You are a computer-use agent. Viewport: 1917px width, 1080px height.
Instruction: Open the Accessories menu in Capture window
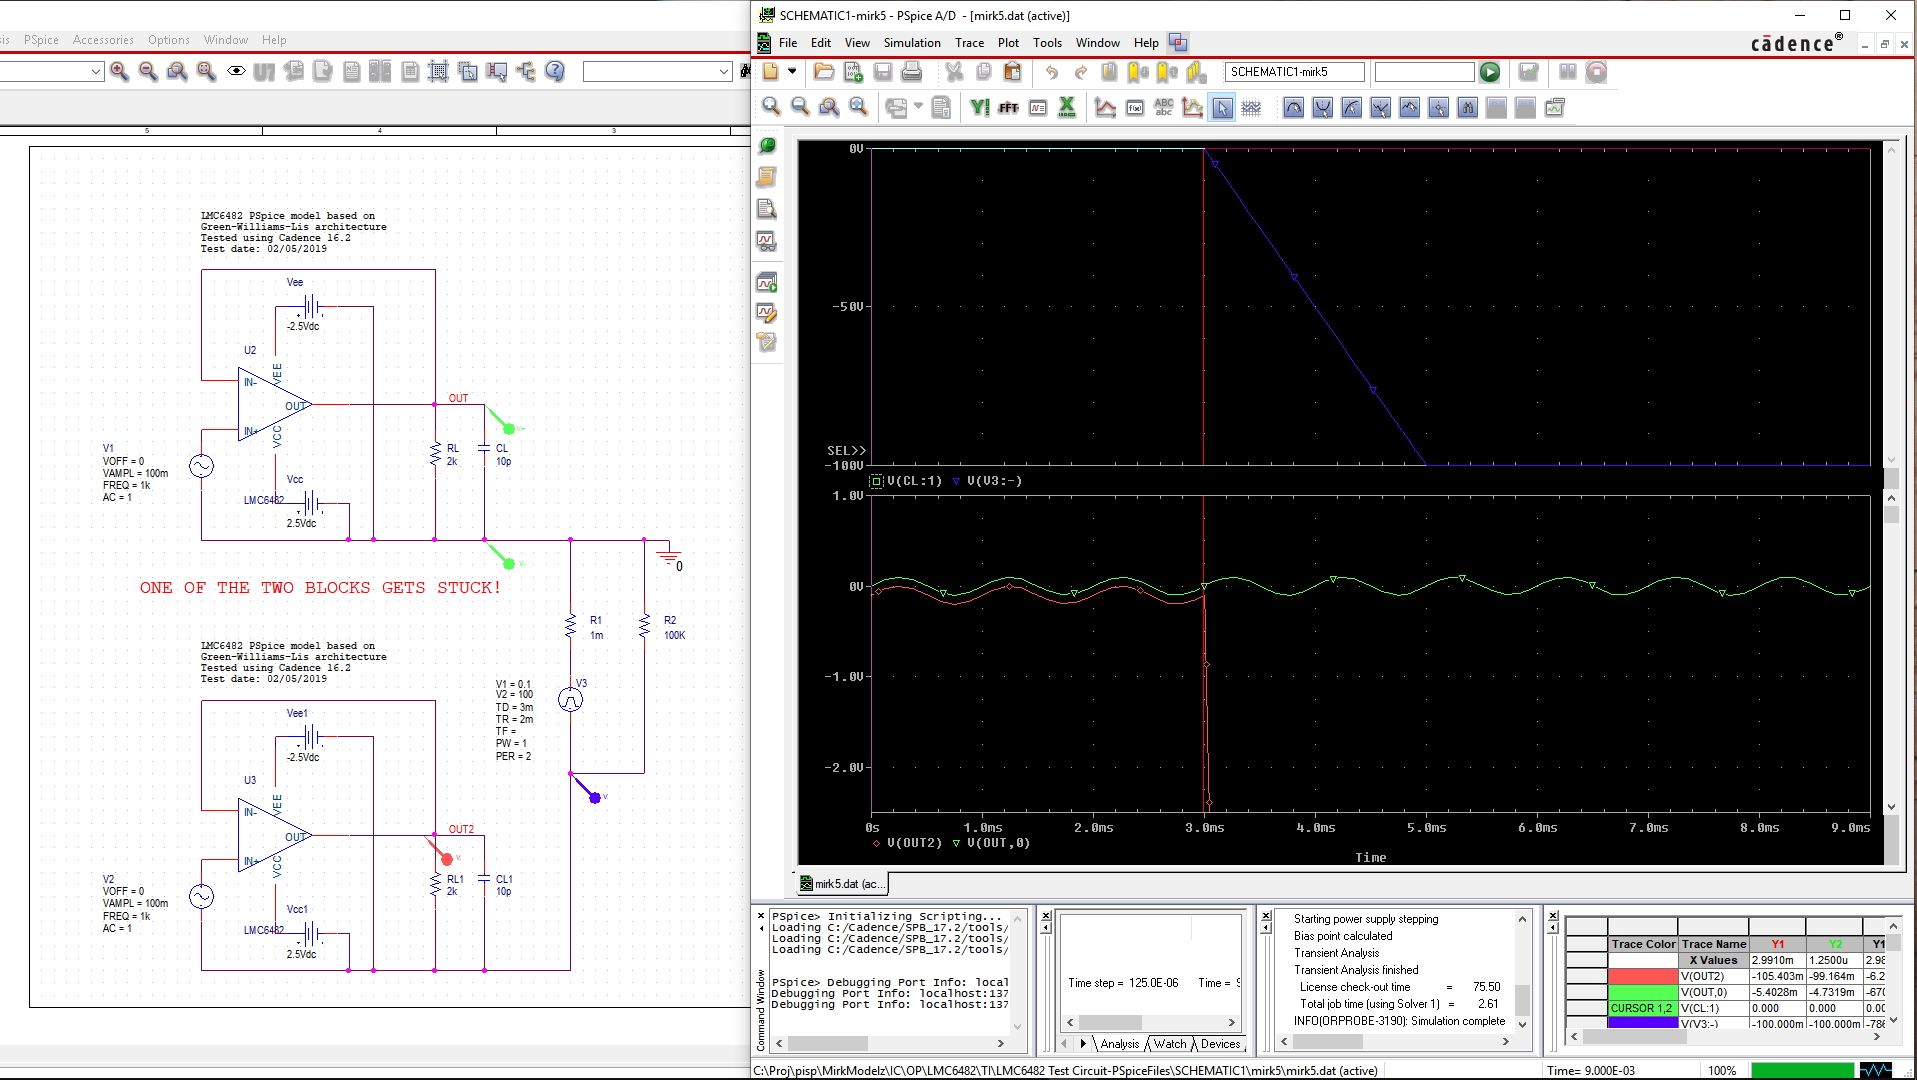click(103, 40)
